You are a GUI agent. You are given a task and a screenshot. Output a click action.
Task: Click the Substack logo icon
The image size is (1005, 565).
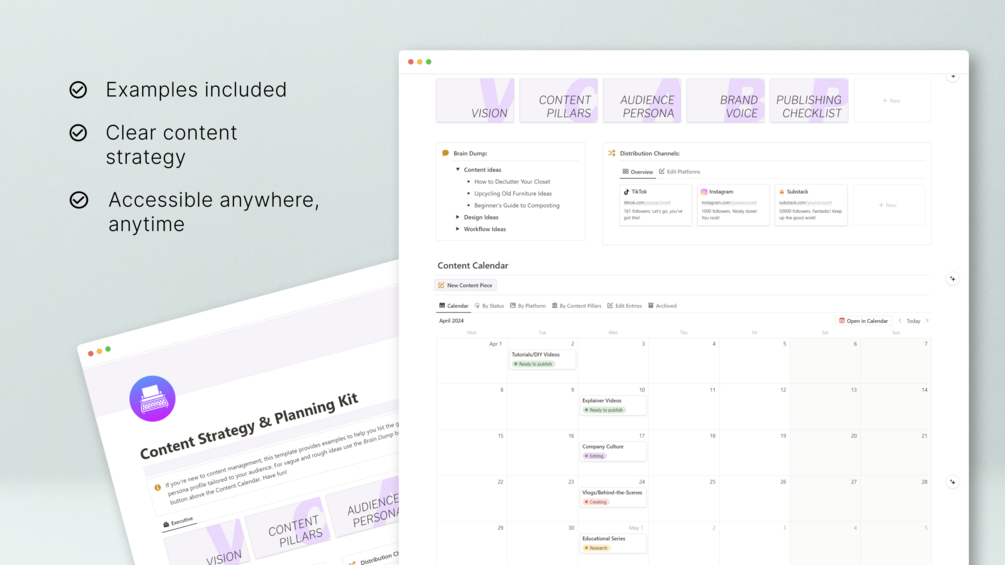782,192
